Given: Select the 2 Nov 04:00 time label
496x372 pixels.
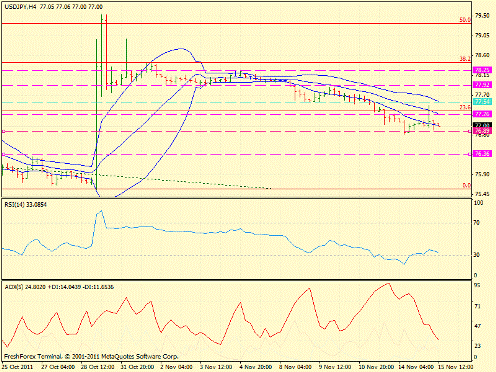Looking at the screenshot, I should tap(176, 367).
